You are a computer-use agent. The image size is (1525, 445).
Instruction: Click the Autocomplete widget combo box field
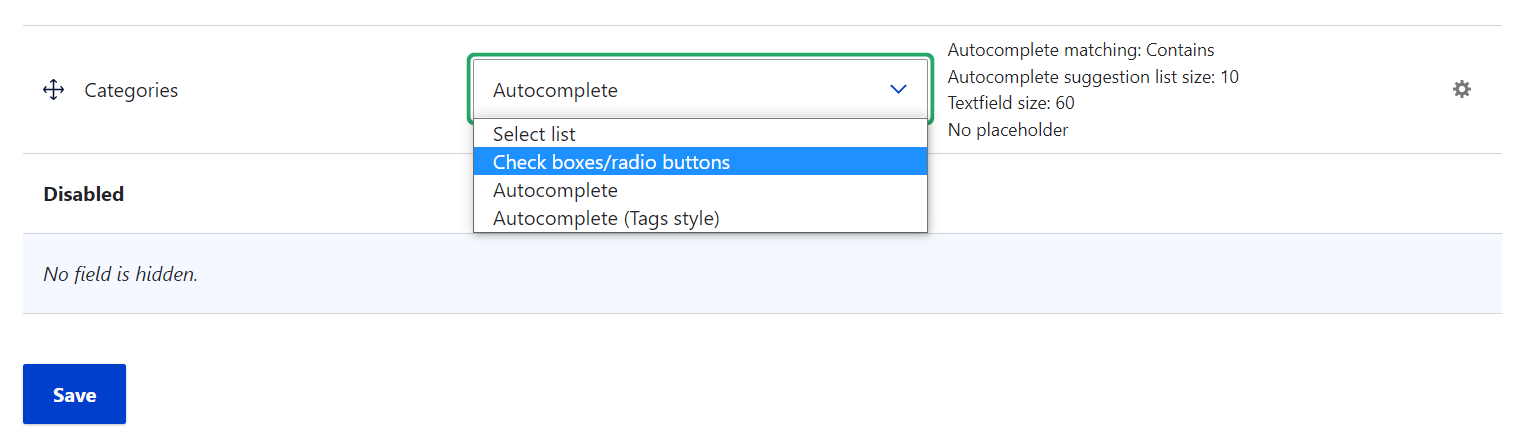(x=680, y=90)
